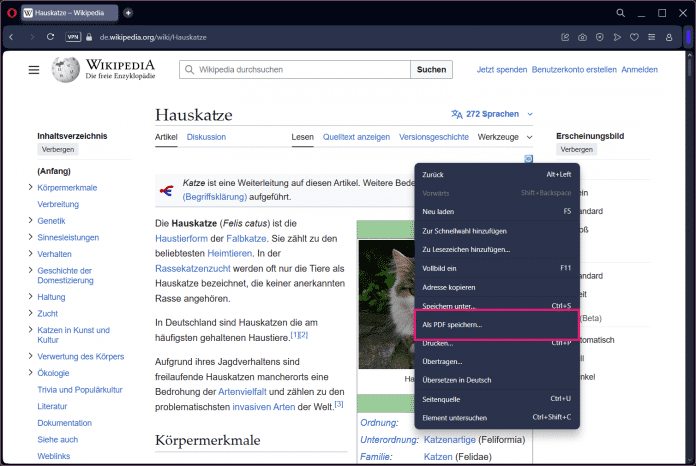The image size is (696, 466).
Task: Open the profile account icon
Action: coord(669,37)
